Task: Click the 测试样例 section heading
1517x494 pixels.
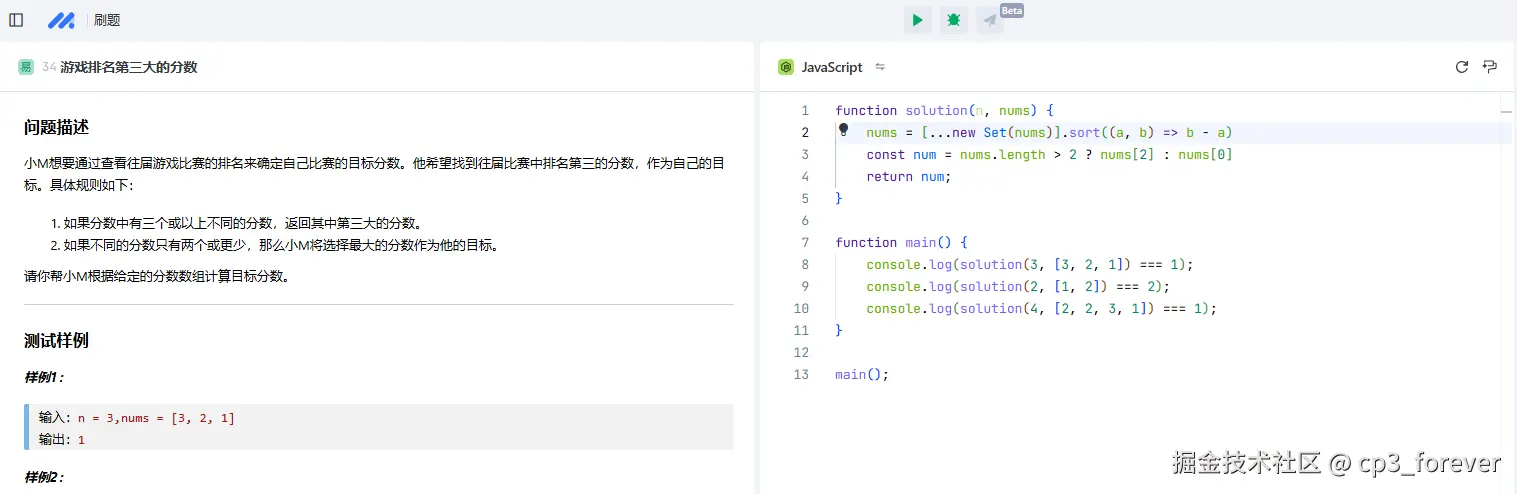Action: tap(56, 341)
